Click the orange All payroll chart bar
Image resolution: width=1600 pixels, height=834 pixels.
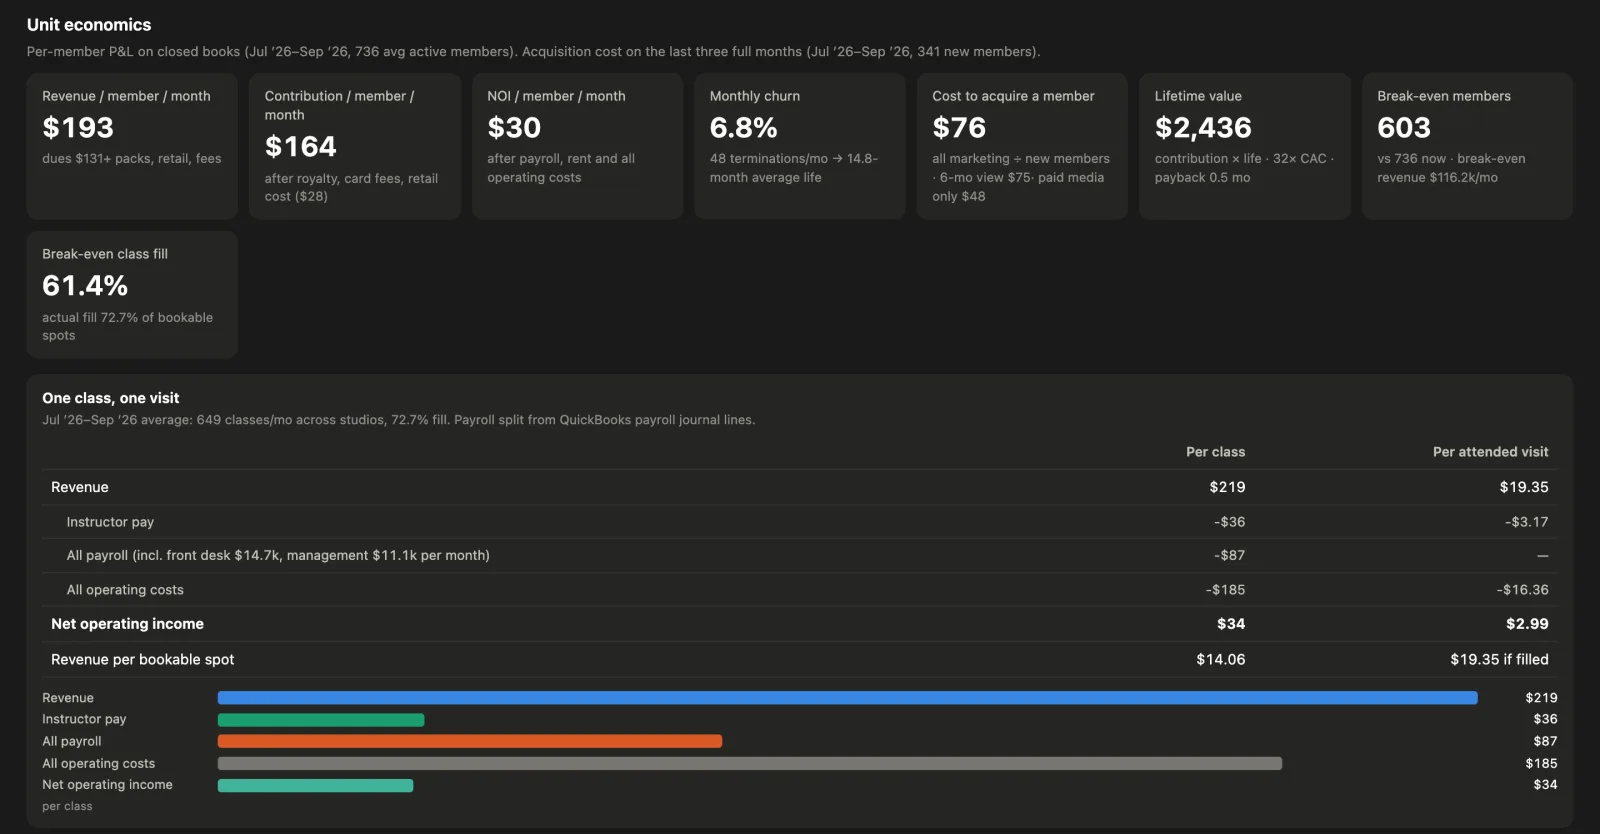click(x=470, y=742)
